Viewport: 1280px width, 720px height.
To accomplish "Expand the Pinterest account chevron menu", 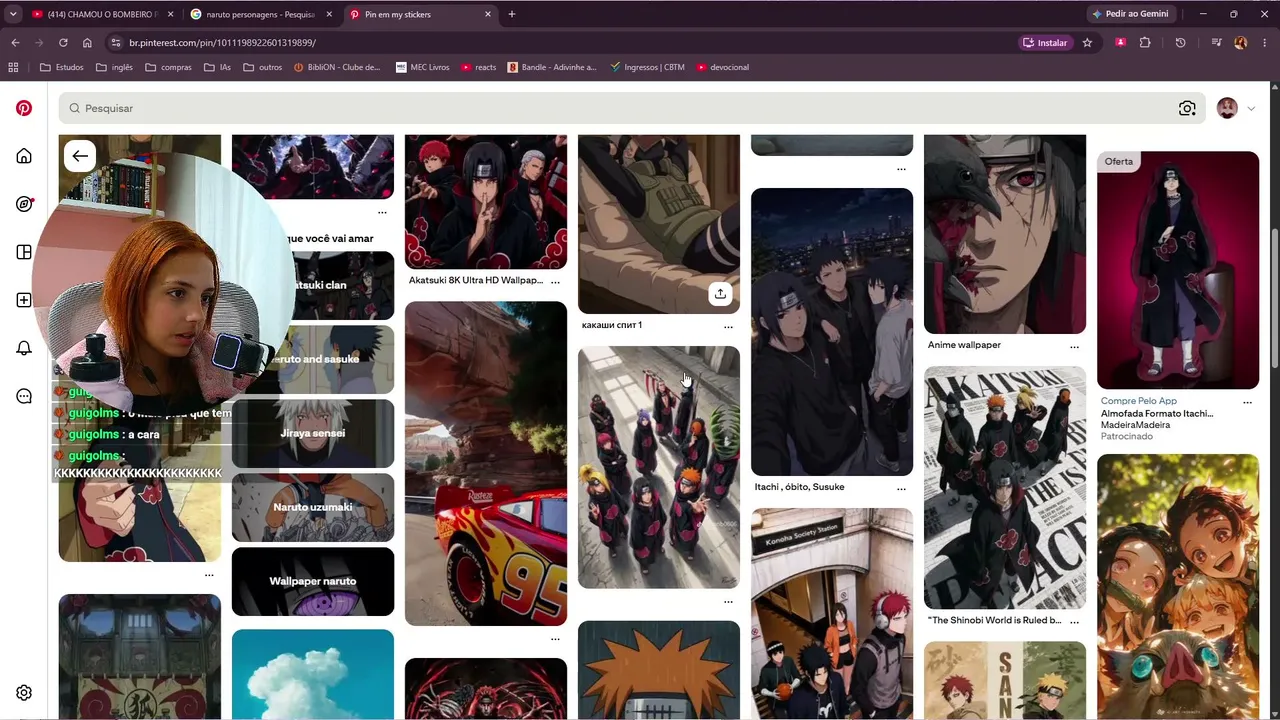I will tap(1251, 108).
